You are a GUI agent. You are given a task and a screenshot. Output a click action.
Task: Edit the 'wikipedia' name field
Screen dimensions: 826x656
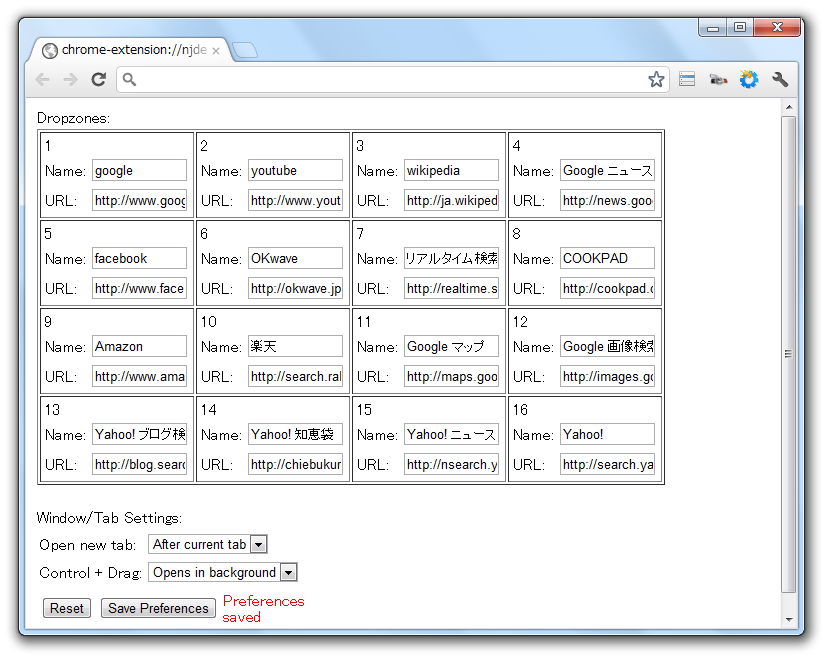451,170
